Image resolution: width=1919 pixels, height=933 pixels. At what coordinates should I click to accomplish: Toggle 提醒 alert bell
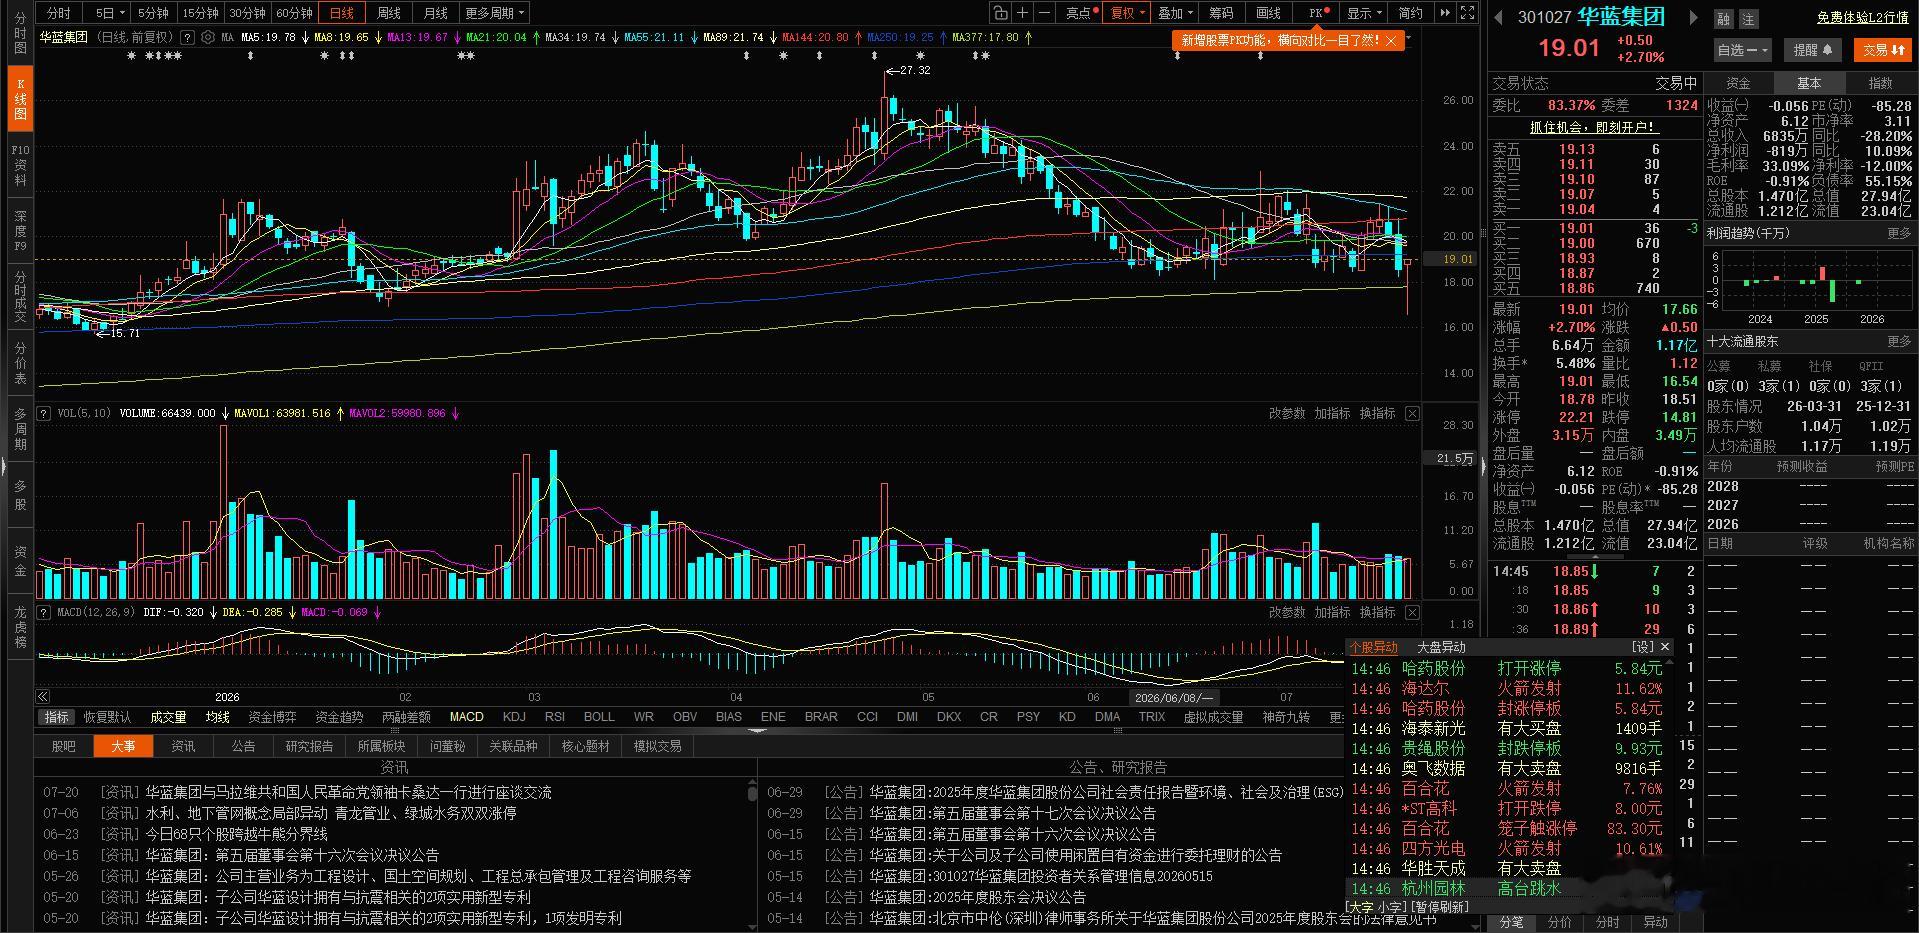(1813, 50)
